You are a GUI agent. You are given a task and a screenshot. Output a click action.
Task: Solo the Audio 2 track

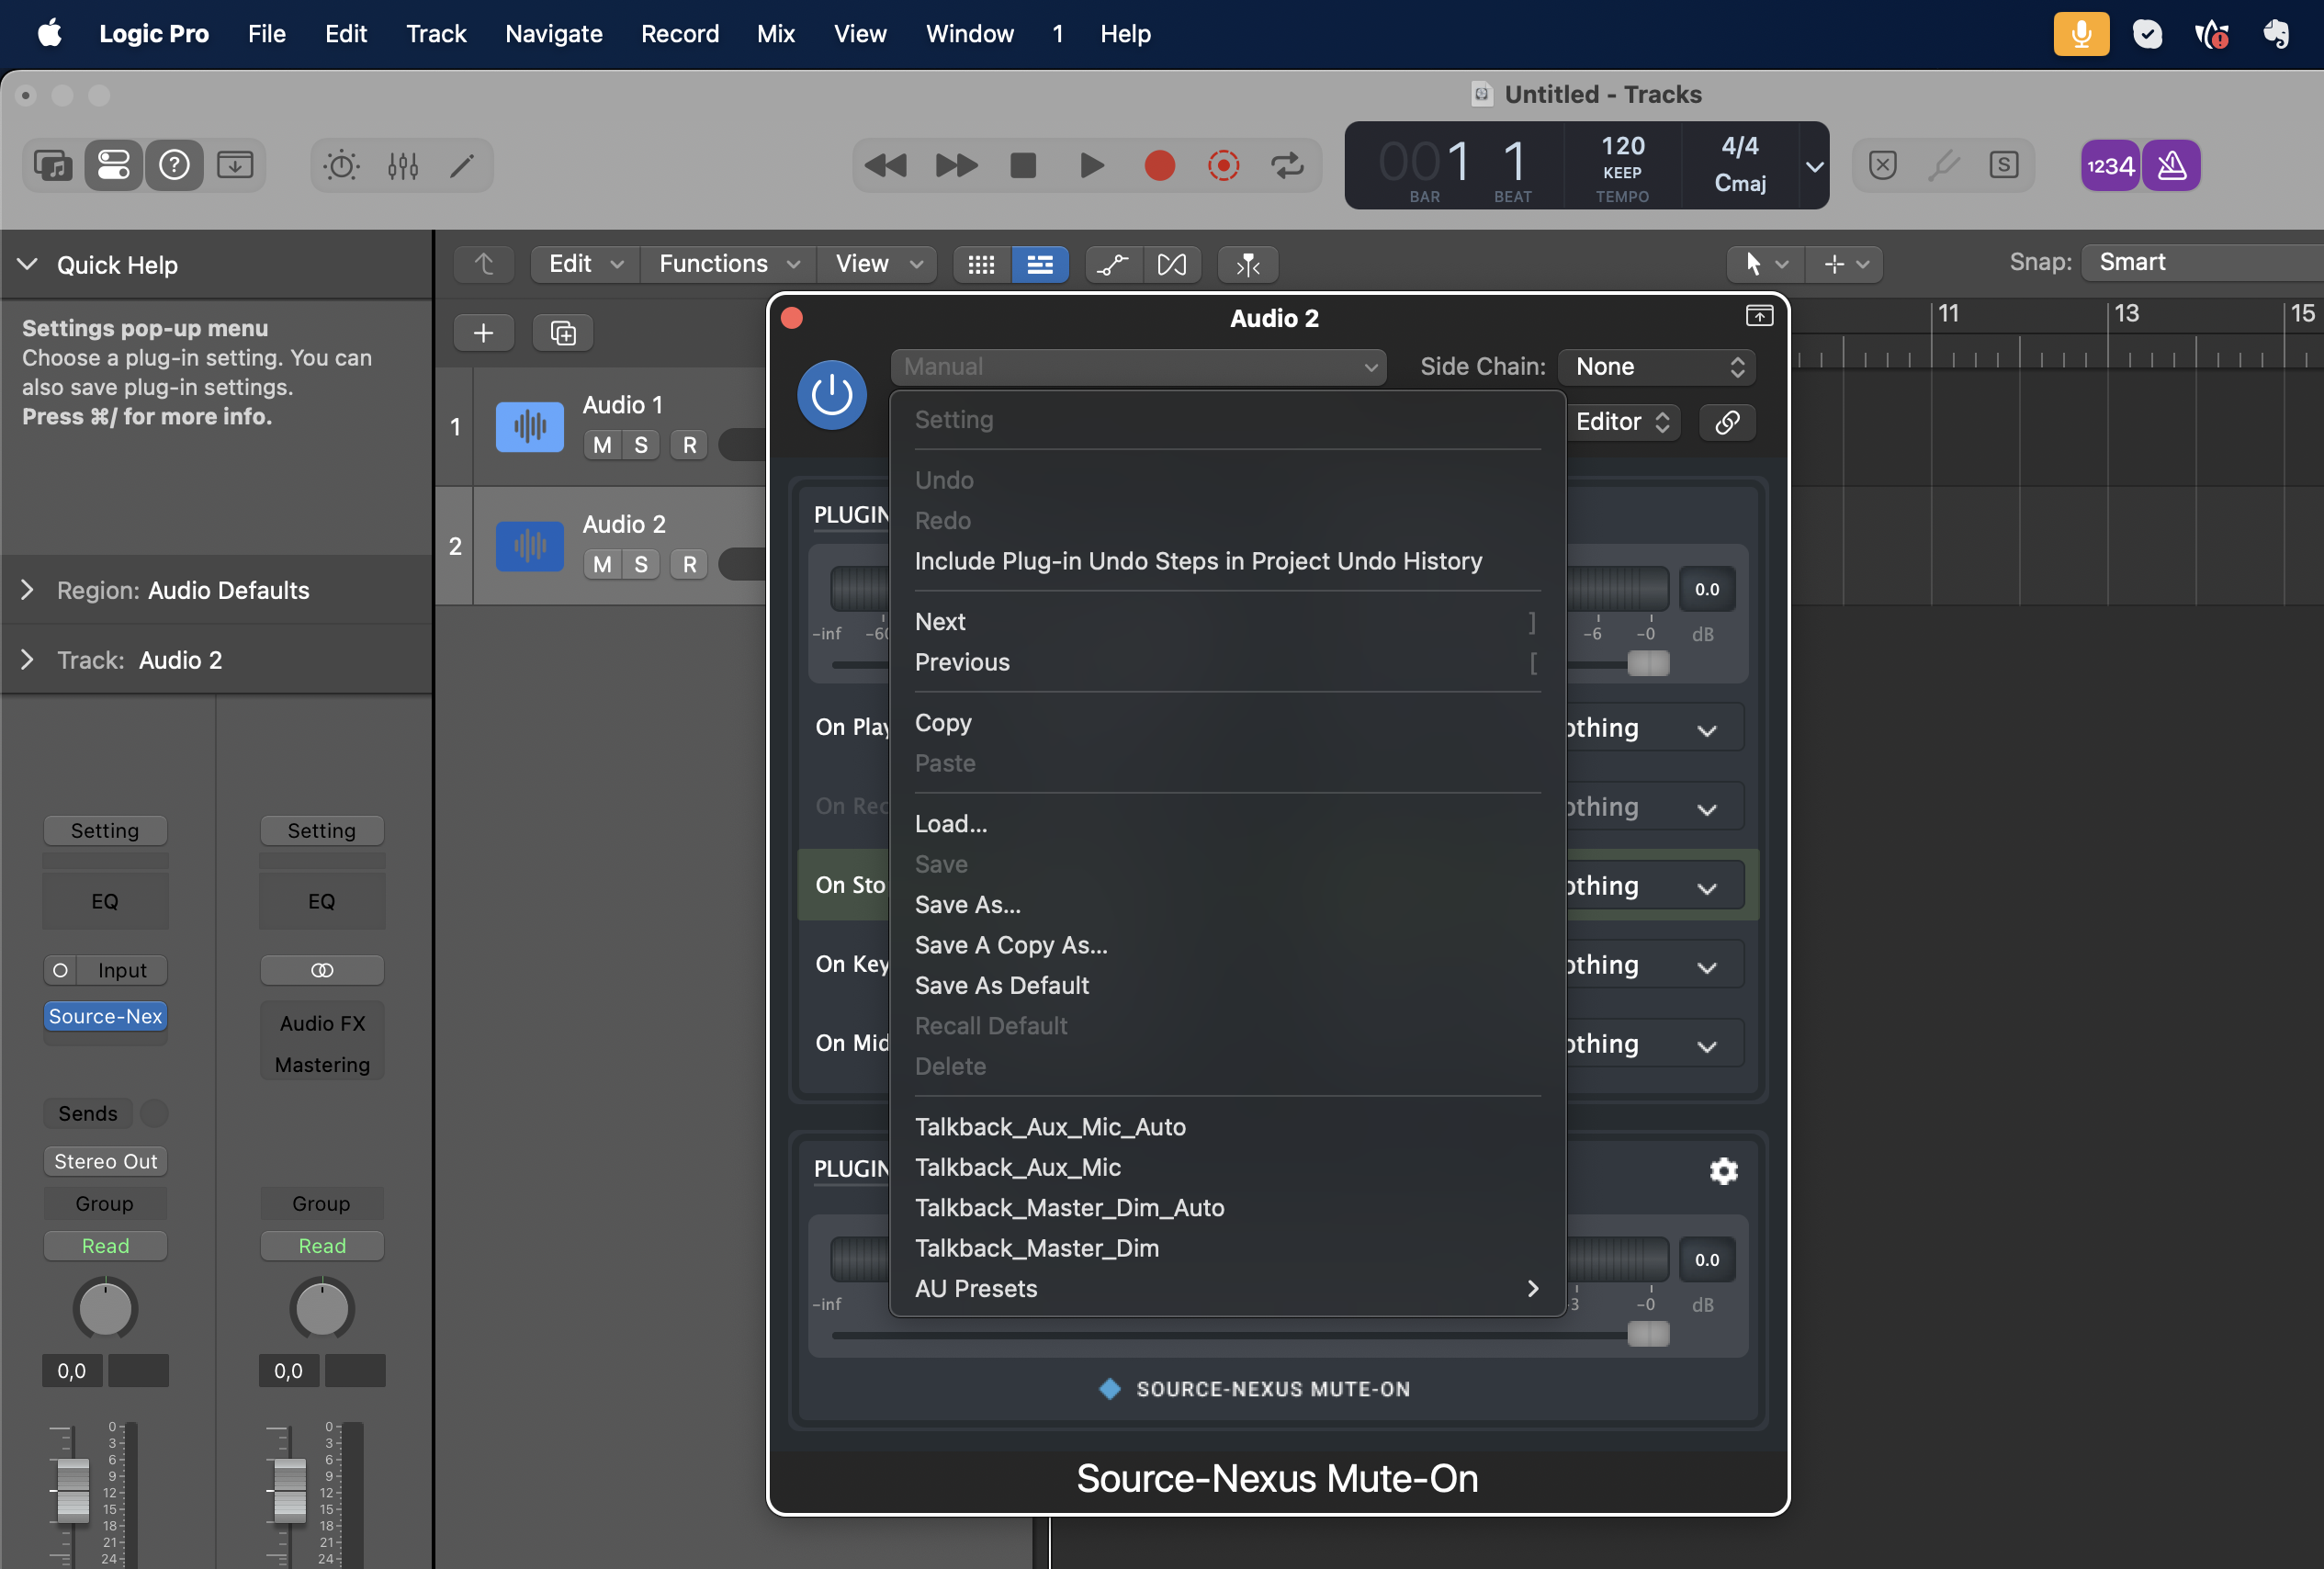(x=641, y=564)
